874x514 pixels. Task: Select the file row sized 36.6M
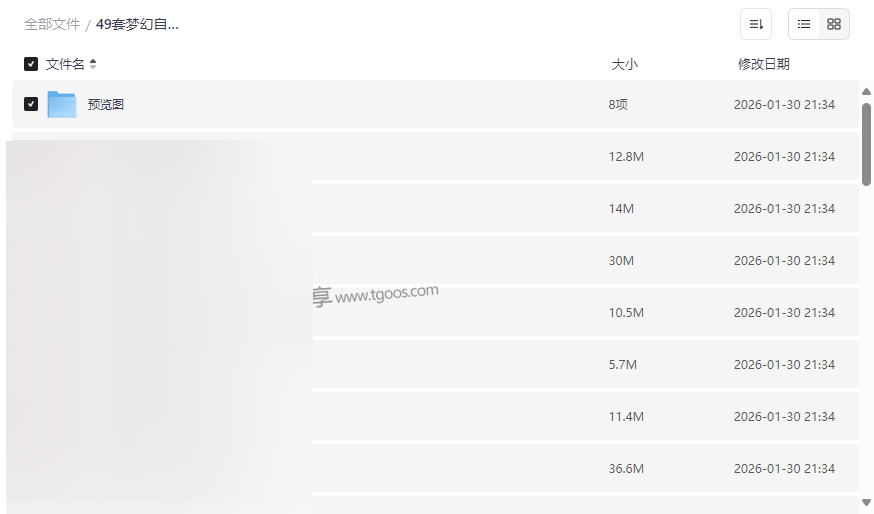point(580,469)
